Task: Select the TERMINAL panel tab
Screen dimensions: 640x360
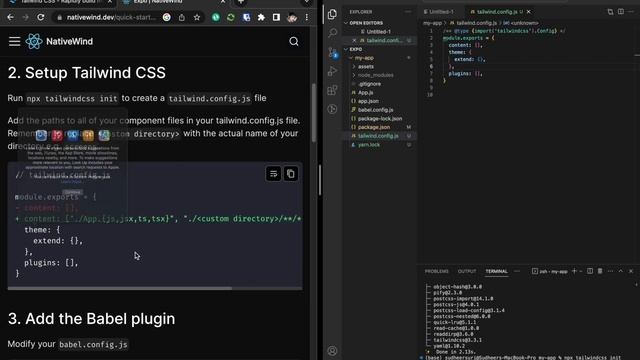Action: click(x=496, y=271)
